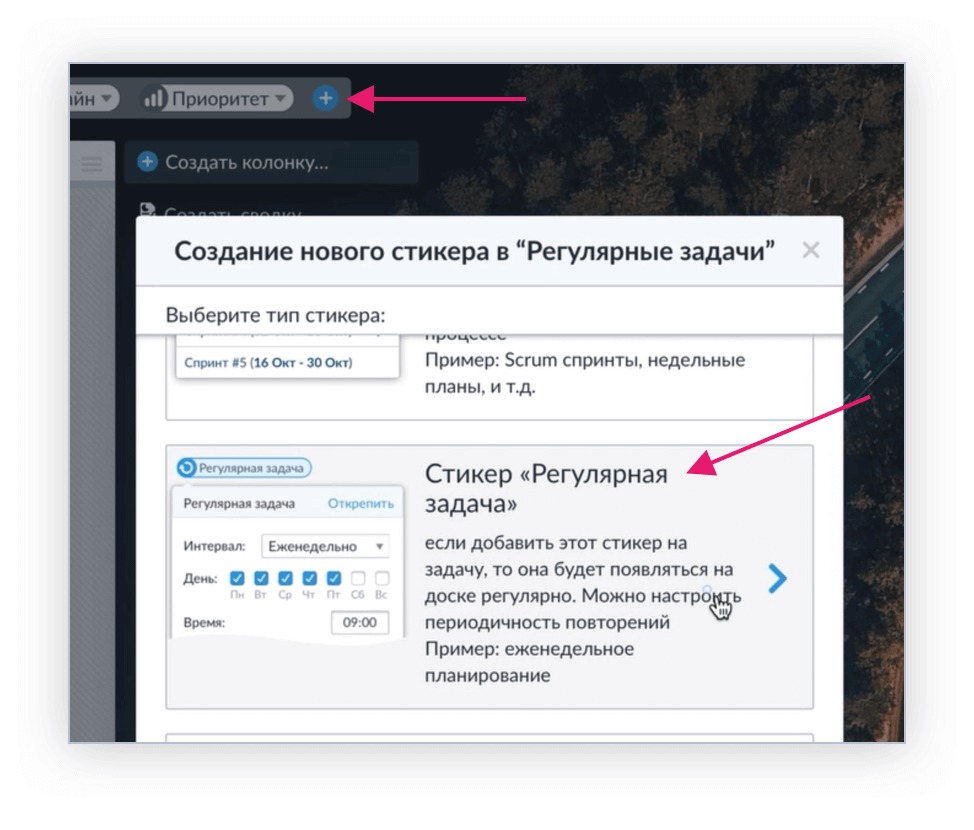
Task: Click the 09:00 time field
Action: tap(360, 622)
